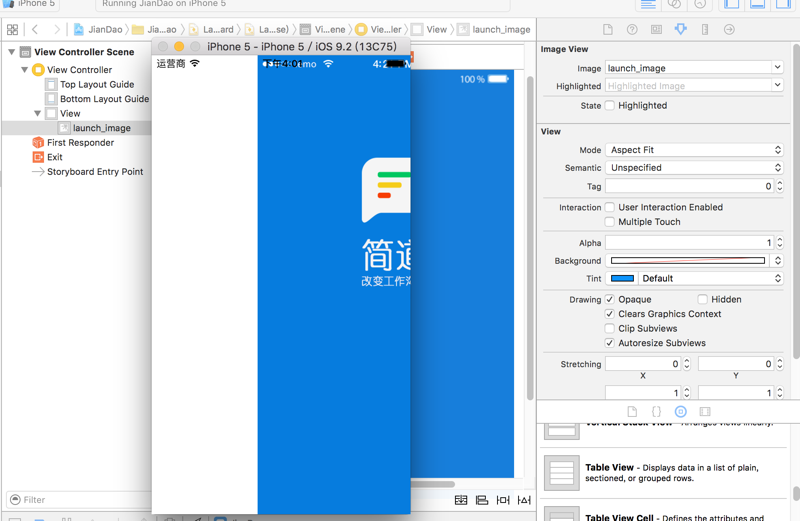Click the Background color well
This screenshot has width=800, height=521.
(688, 261)
